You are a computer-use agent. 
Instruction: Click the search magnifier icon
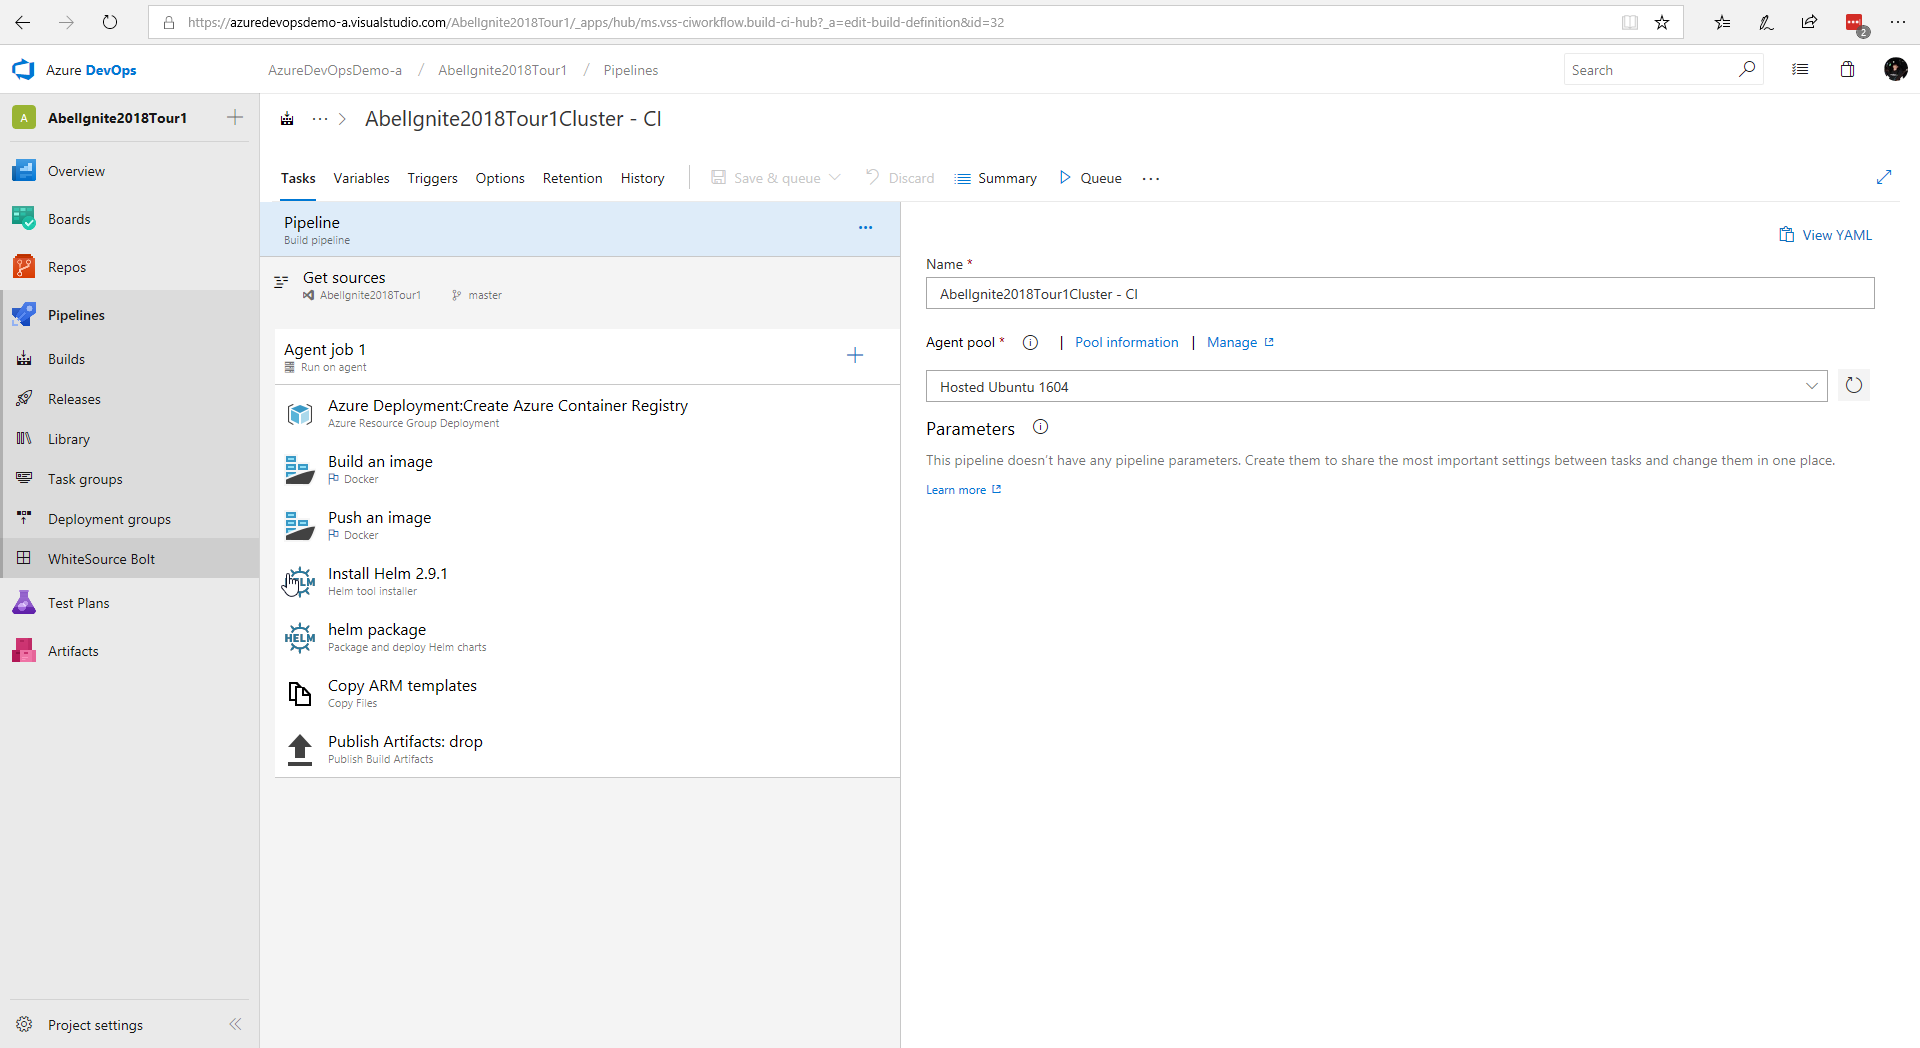pos(1747,69)
